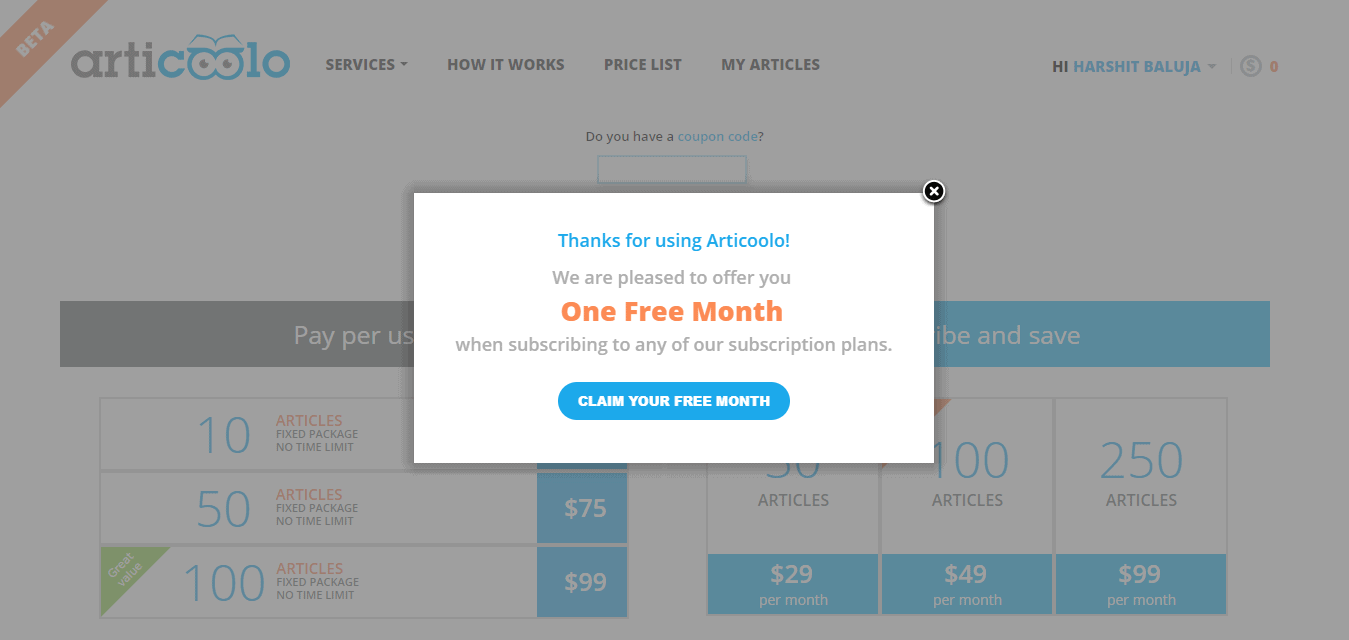Select the Subscribe and save tab
The image size is (1349, 640).
tap(1102, 334)
